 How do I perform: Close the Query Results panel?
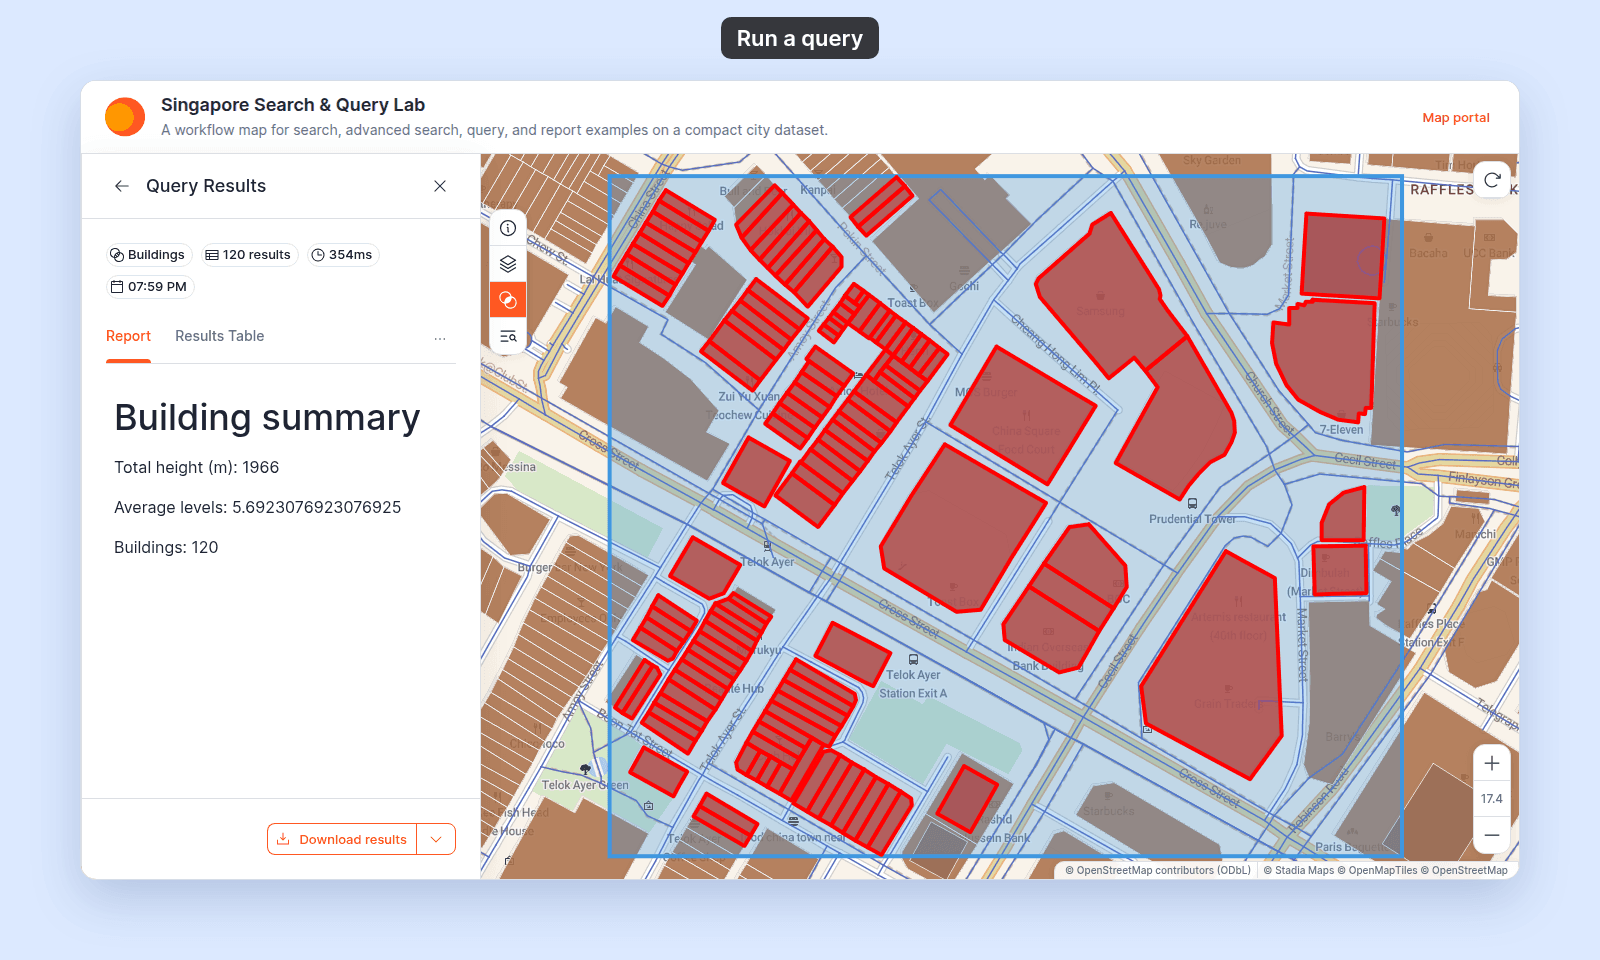click(440, 186)
